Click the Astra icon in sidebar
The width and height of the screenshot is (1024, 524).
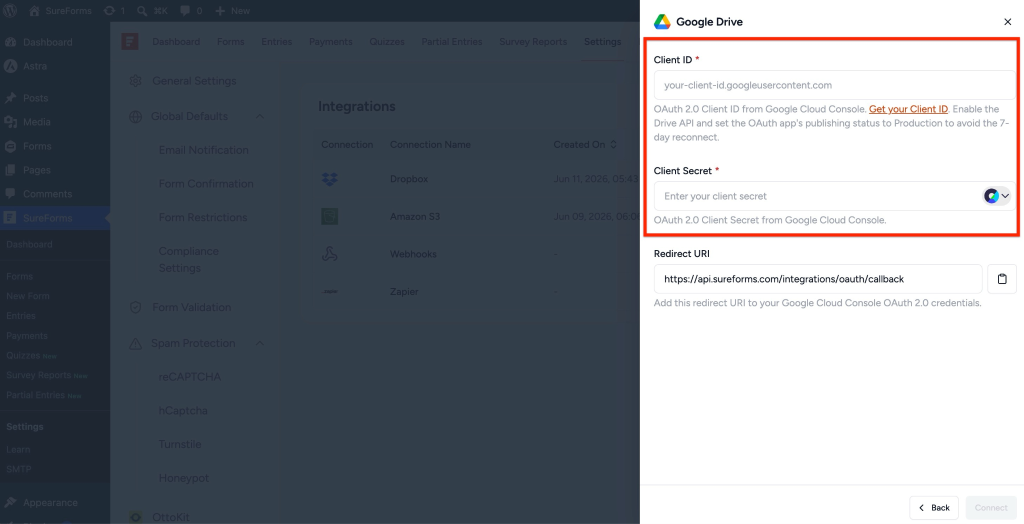tap(10, 66)
